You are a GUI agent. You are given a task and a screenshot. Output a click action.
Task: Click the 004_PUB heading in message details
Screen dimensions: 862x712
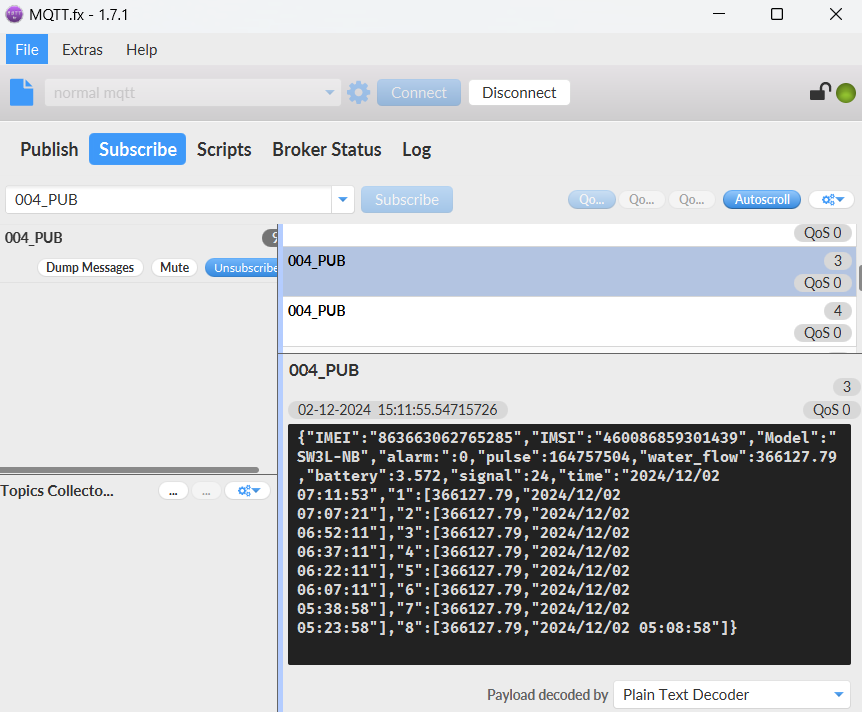click(324, 371)
